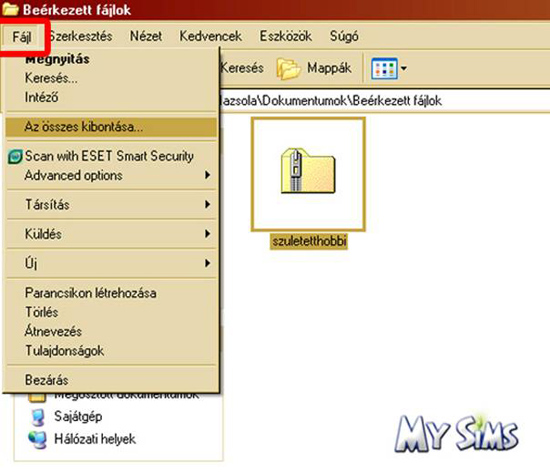Open Hálózati helyek network icon
The width and height of the screenshot is (550, 473).
coord(37,439)
